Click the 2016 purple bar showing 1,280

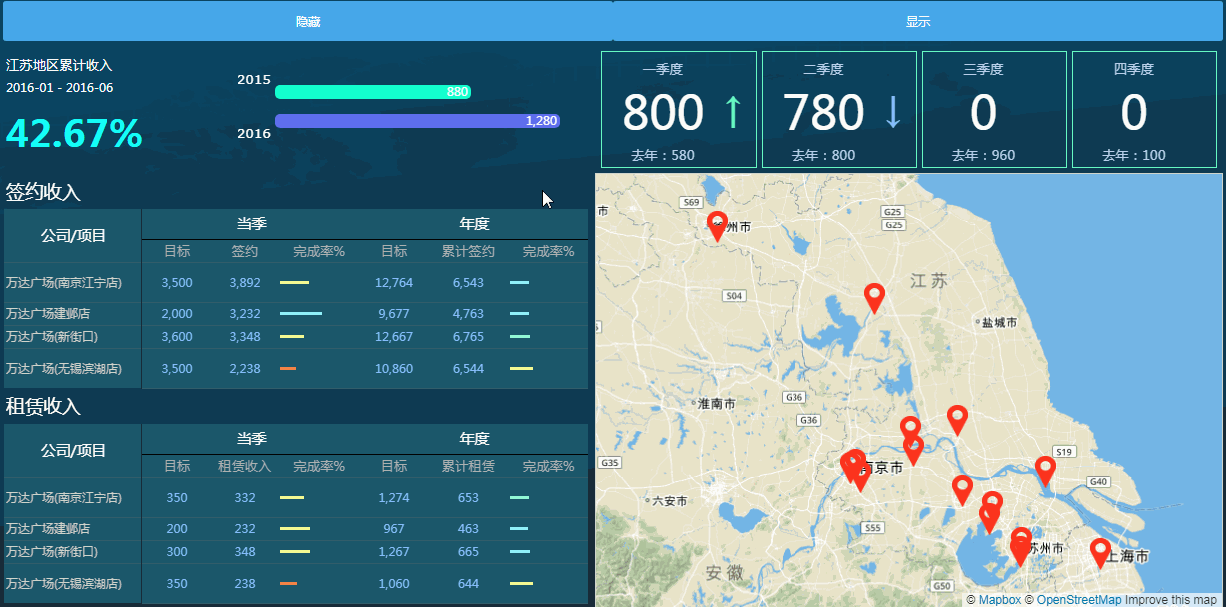417,121
